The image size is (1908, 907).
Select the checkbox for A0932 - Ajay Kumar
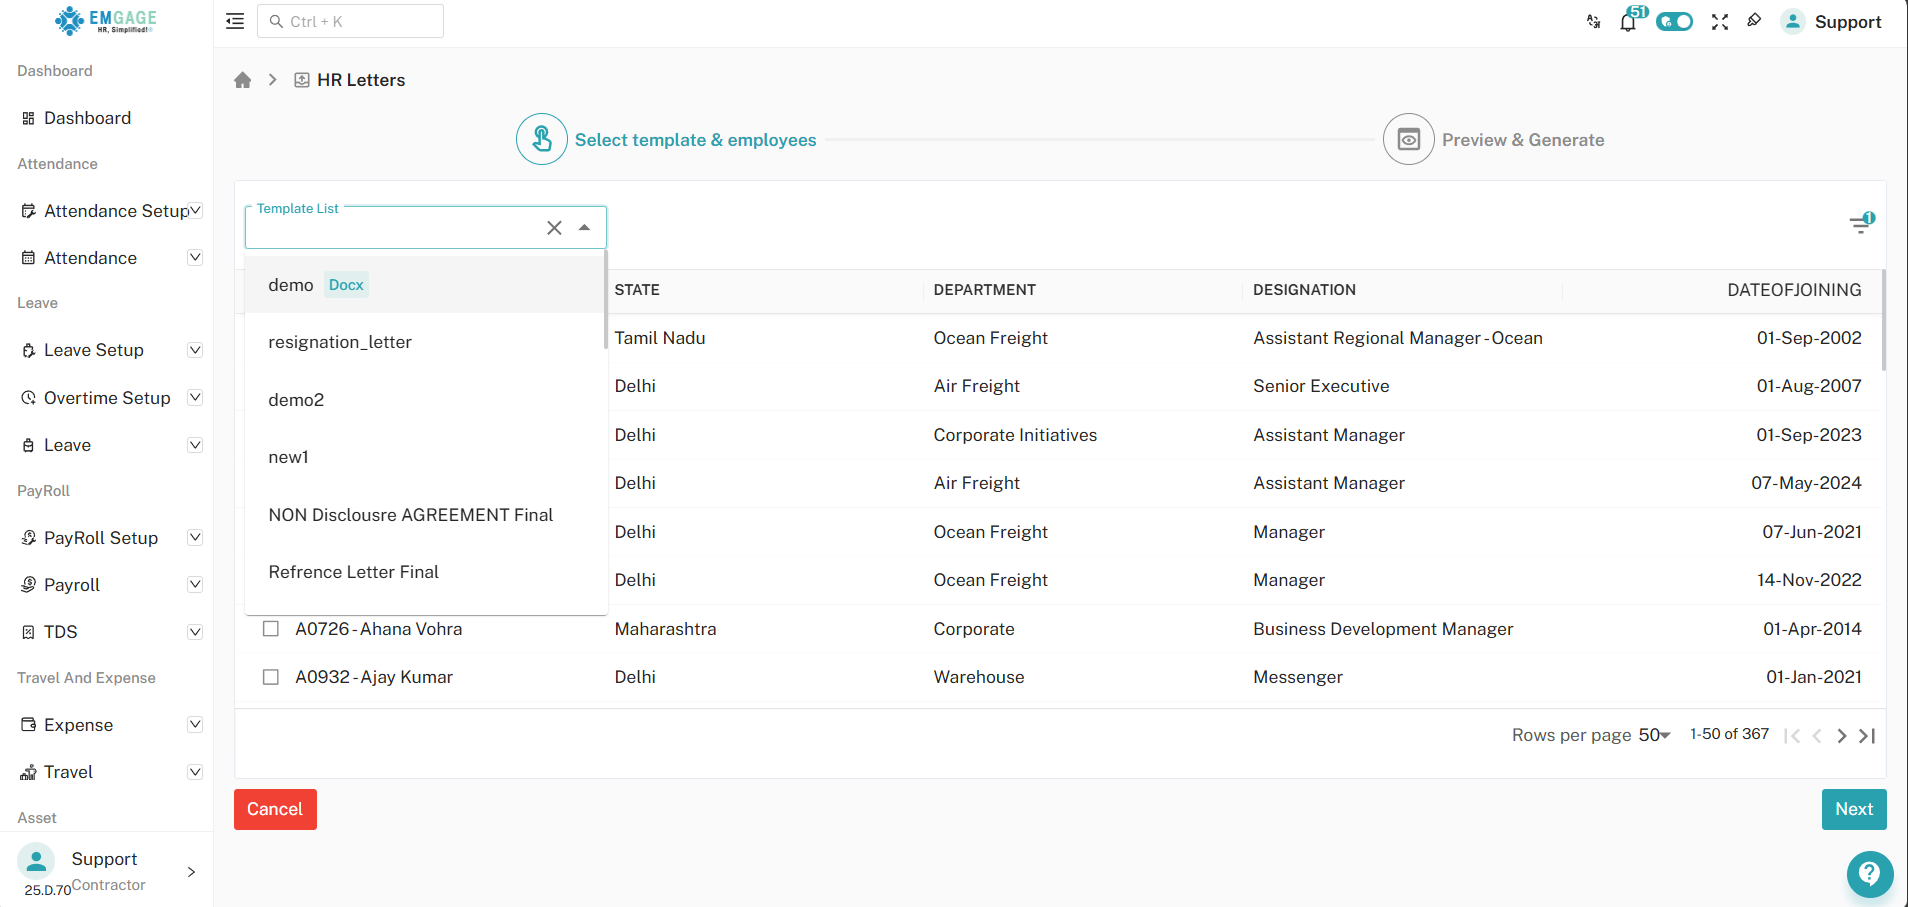(270, 677)
